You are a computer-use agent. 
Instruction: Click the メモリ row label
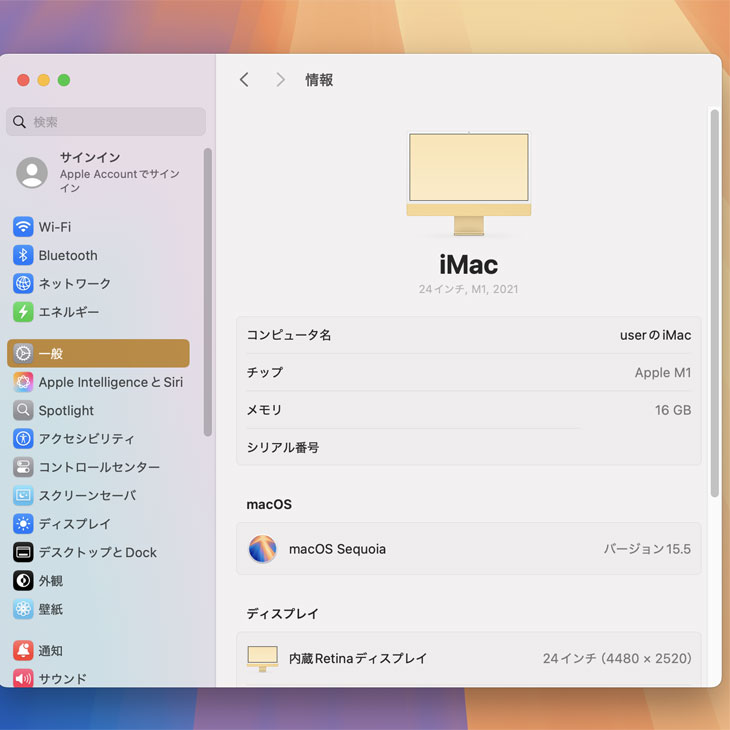pos(264,410)
